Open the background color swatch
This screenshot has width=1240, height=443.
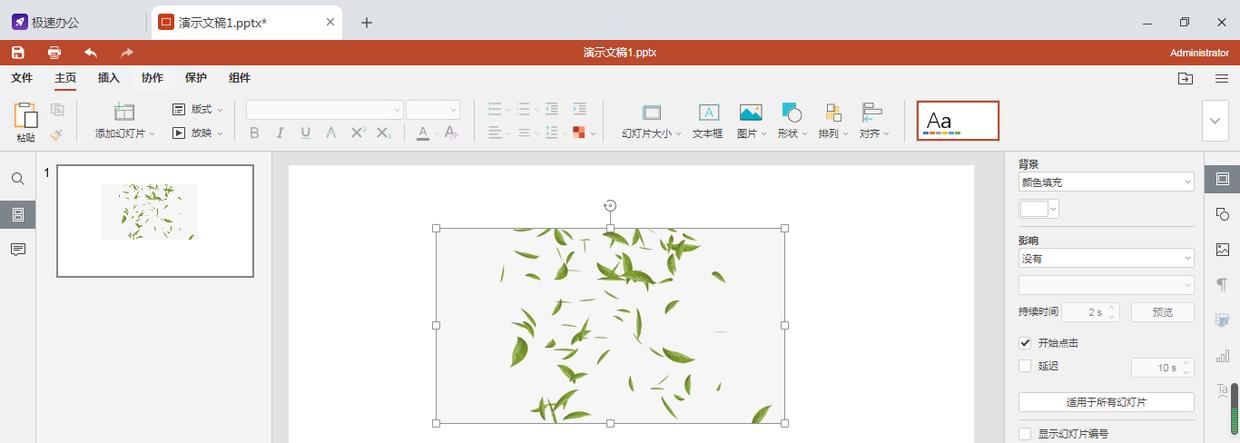pyautogui.click(x=1038, y=208)
